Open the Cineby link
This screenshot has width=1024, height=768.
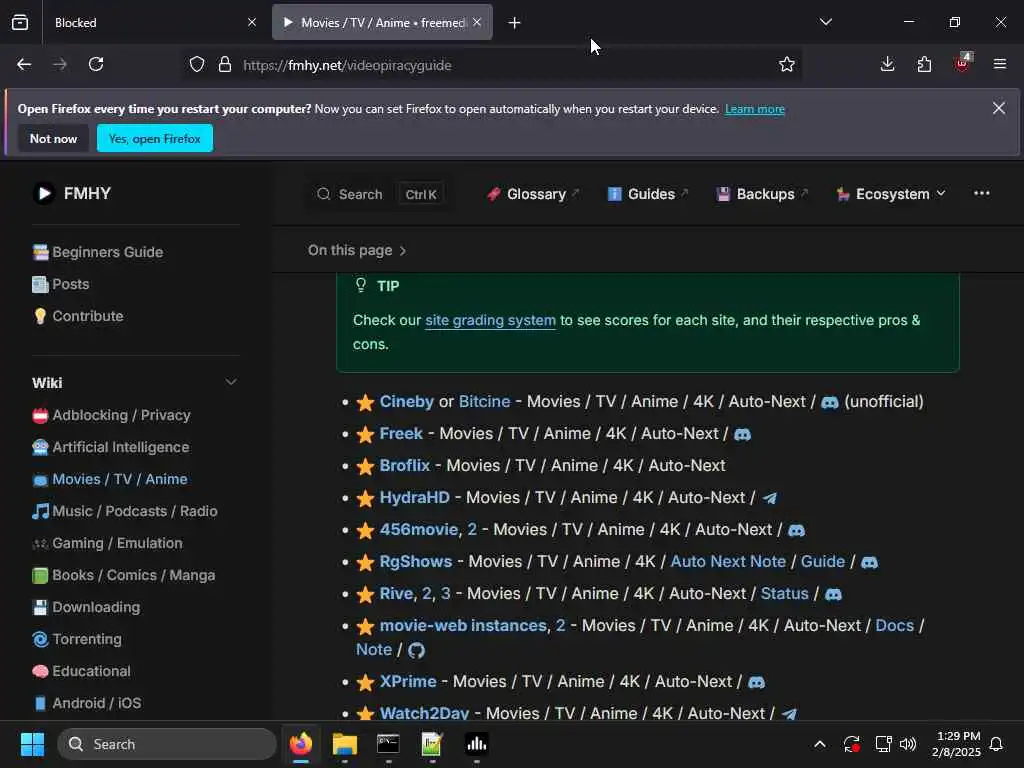click(406, 402)
